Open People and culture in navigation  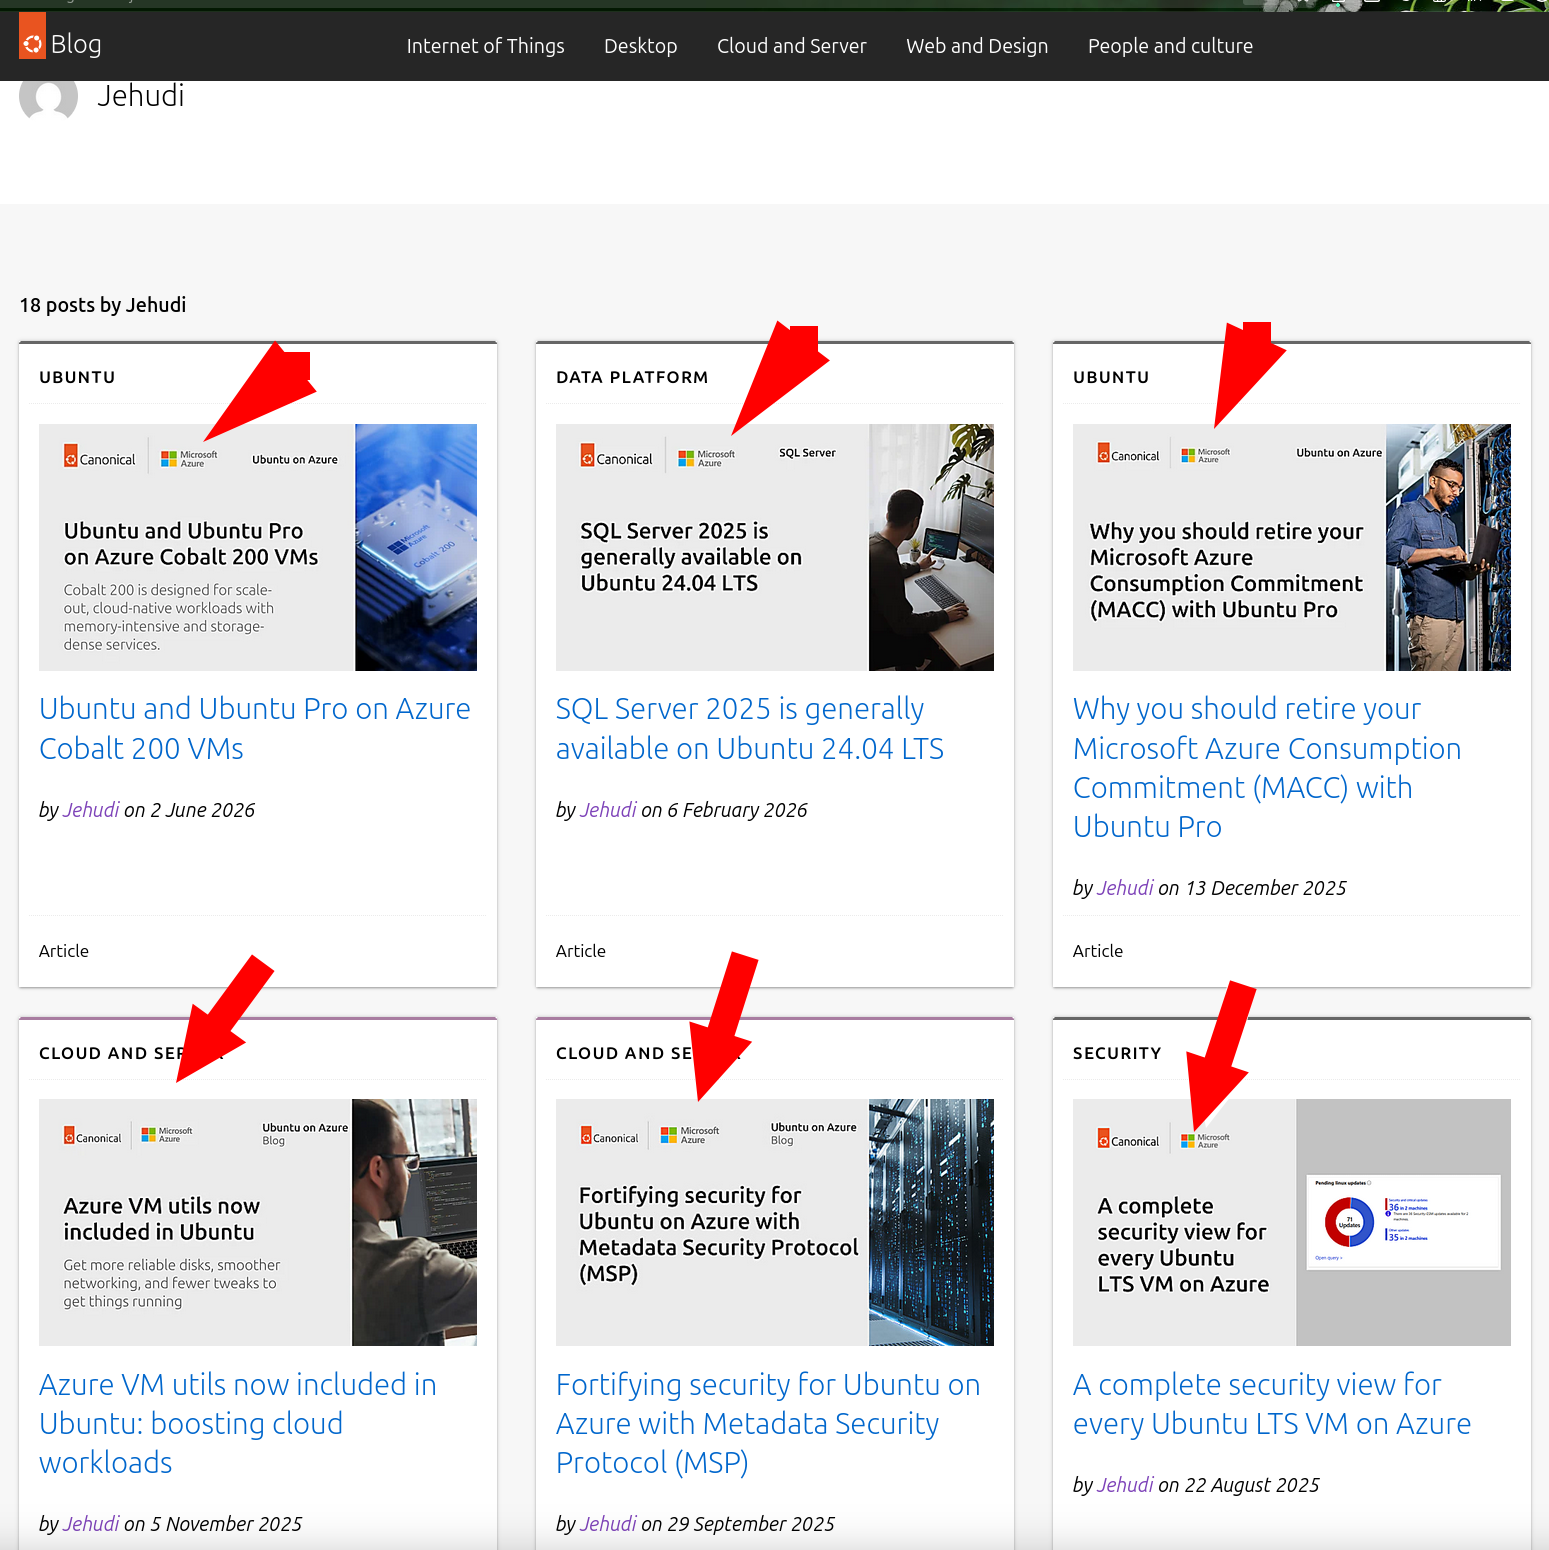(1170, 46)
